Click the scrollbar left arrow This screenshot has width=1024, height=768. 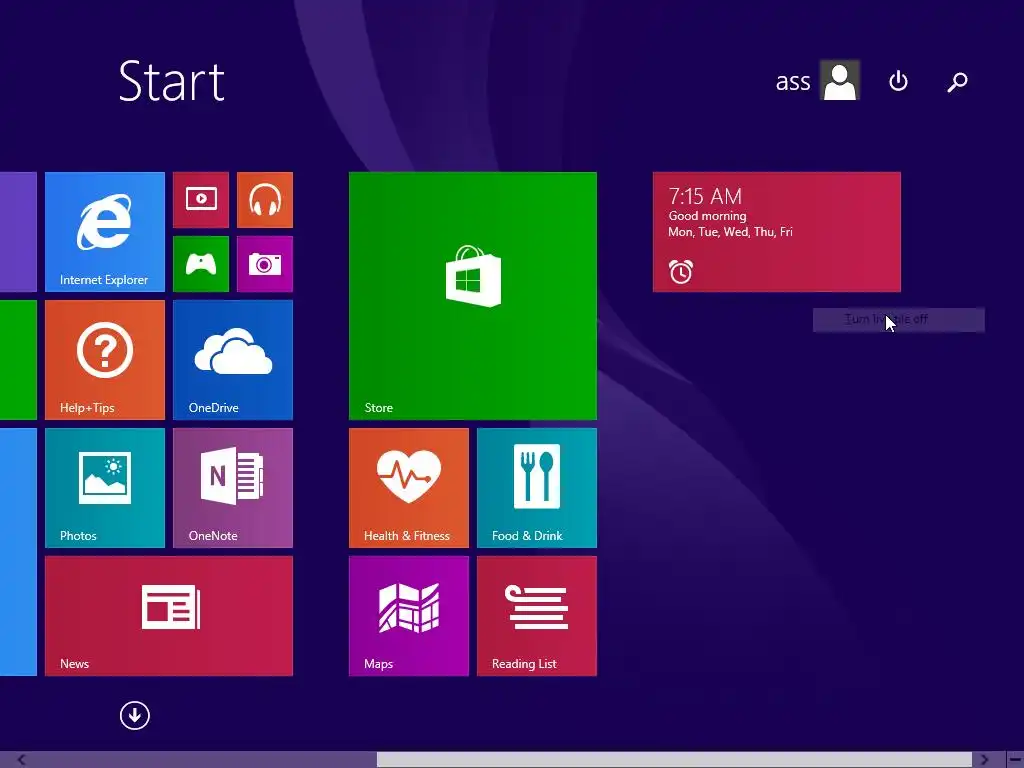click(22, 760)
